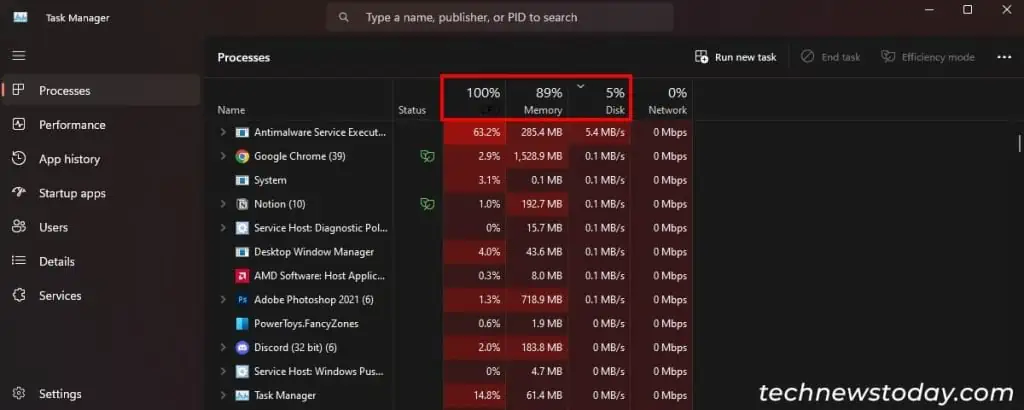Open Task Manager Settings

coord(101,394)
